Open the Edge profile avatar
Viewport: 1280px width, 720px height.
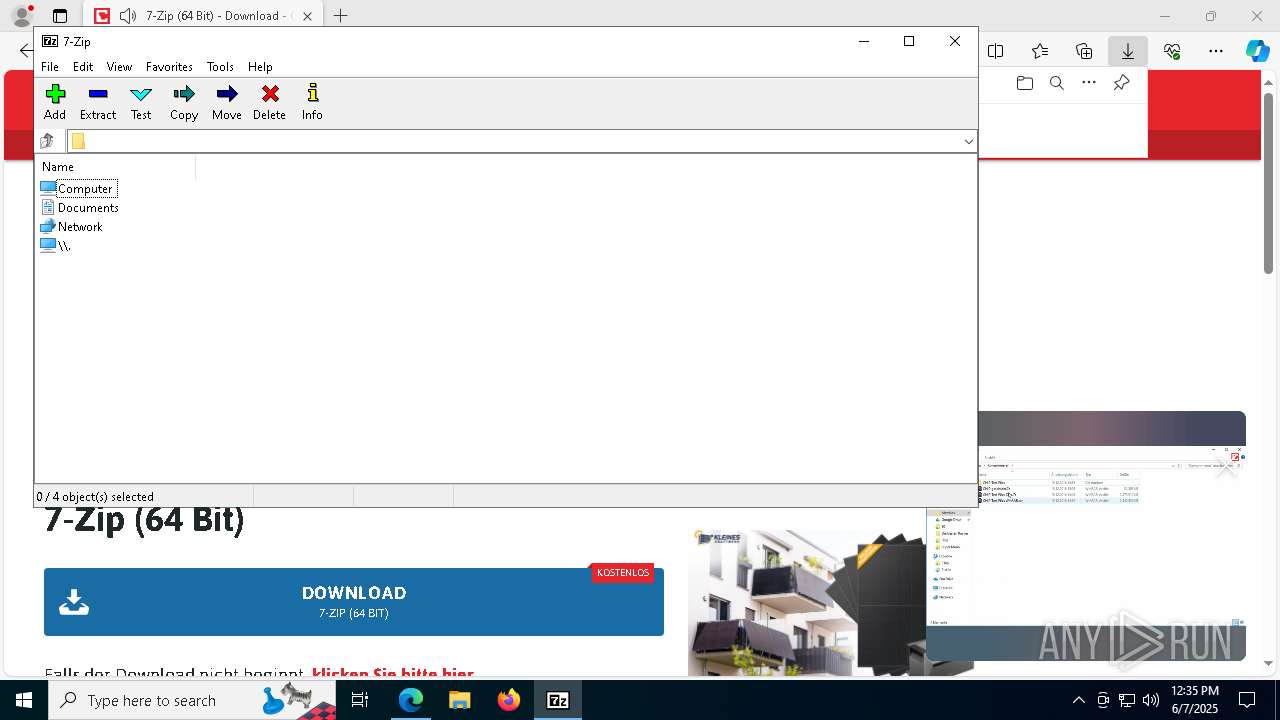[21, 15]
